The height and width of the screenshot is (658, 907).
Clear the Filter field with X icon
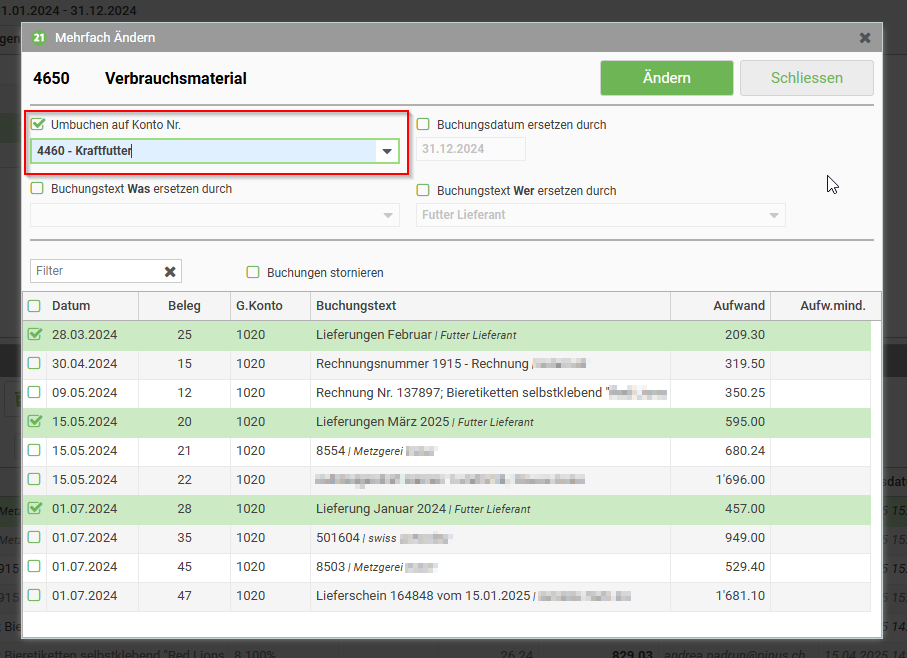(170, 271)
